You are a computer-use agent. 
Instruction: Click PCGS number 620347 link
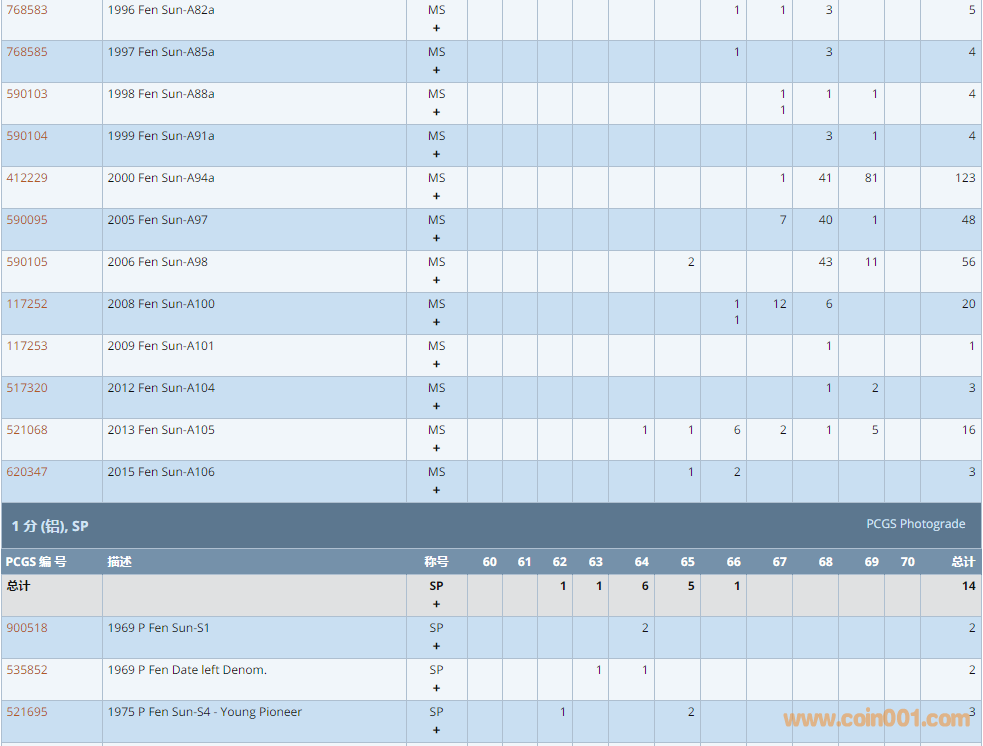click(x=27, y=472)
